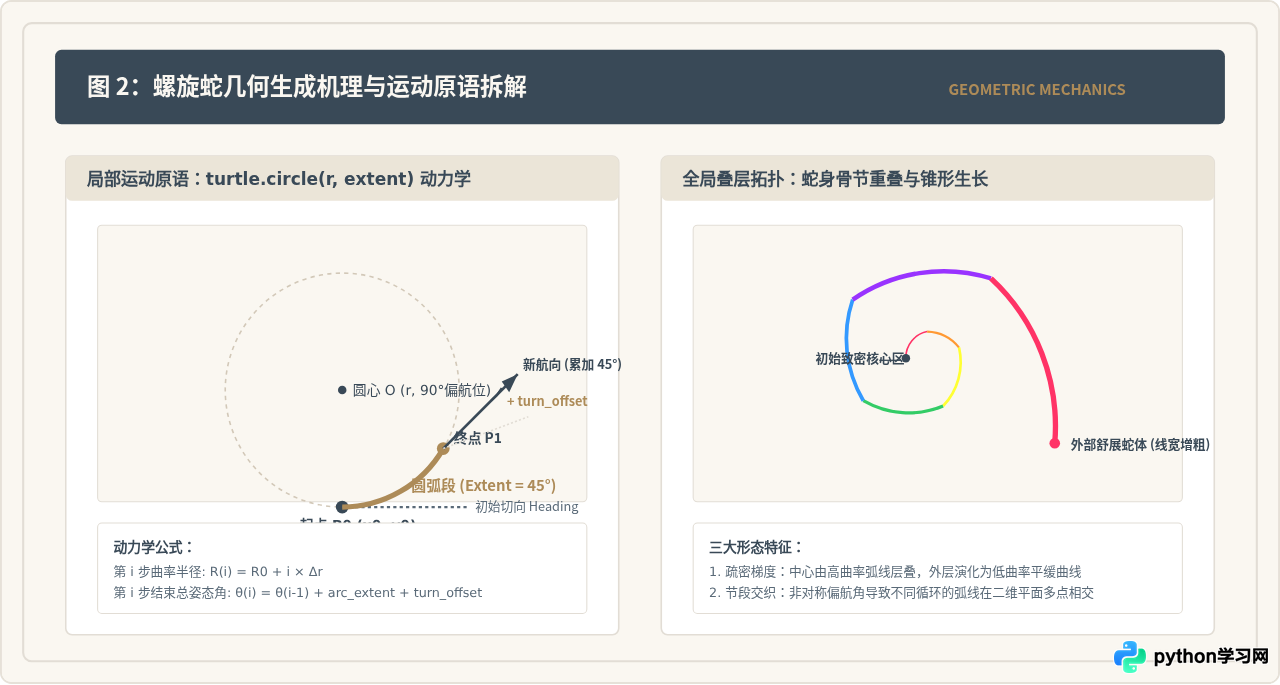Screen dimensions: 1280x685
Task: Click the title 图 2：螺旋蛇几何生成机理与运动原语拆解
Action: pyautogui.click(x=307, y=87)
